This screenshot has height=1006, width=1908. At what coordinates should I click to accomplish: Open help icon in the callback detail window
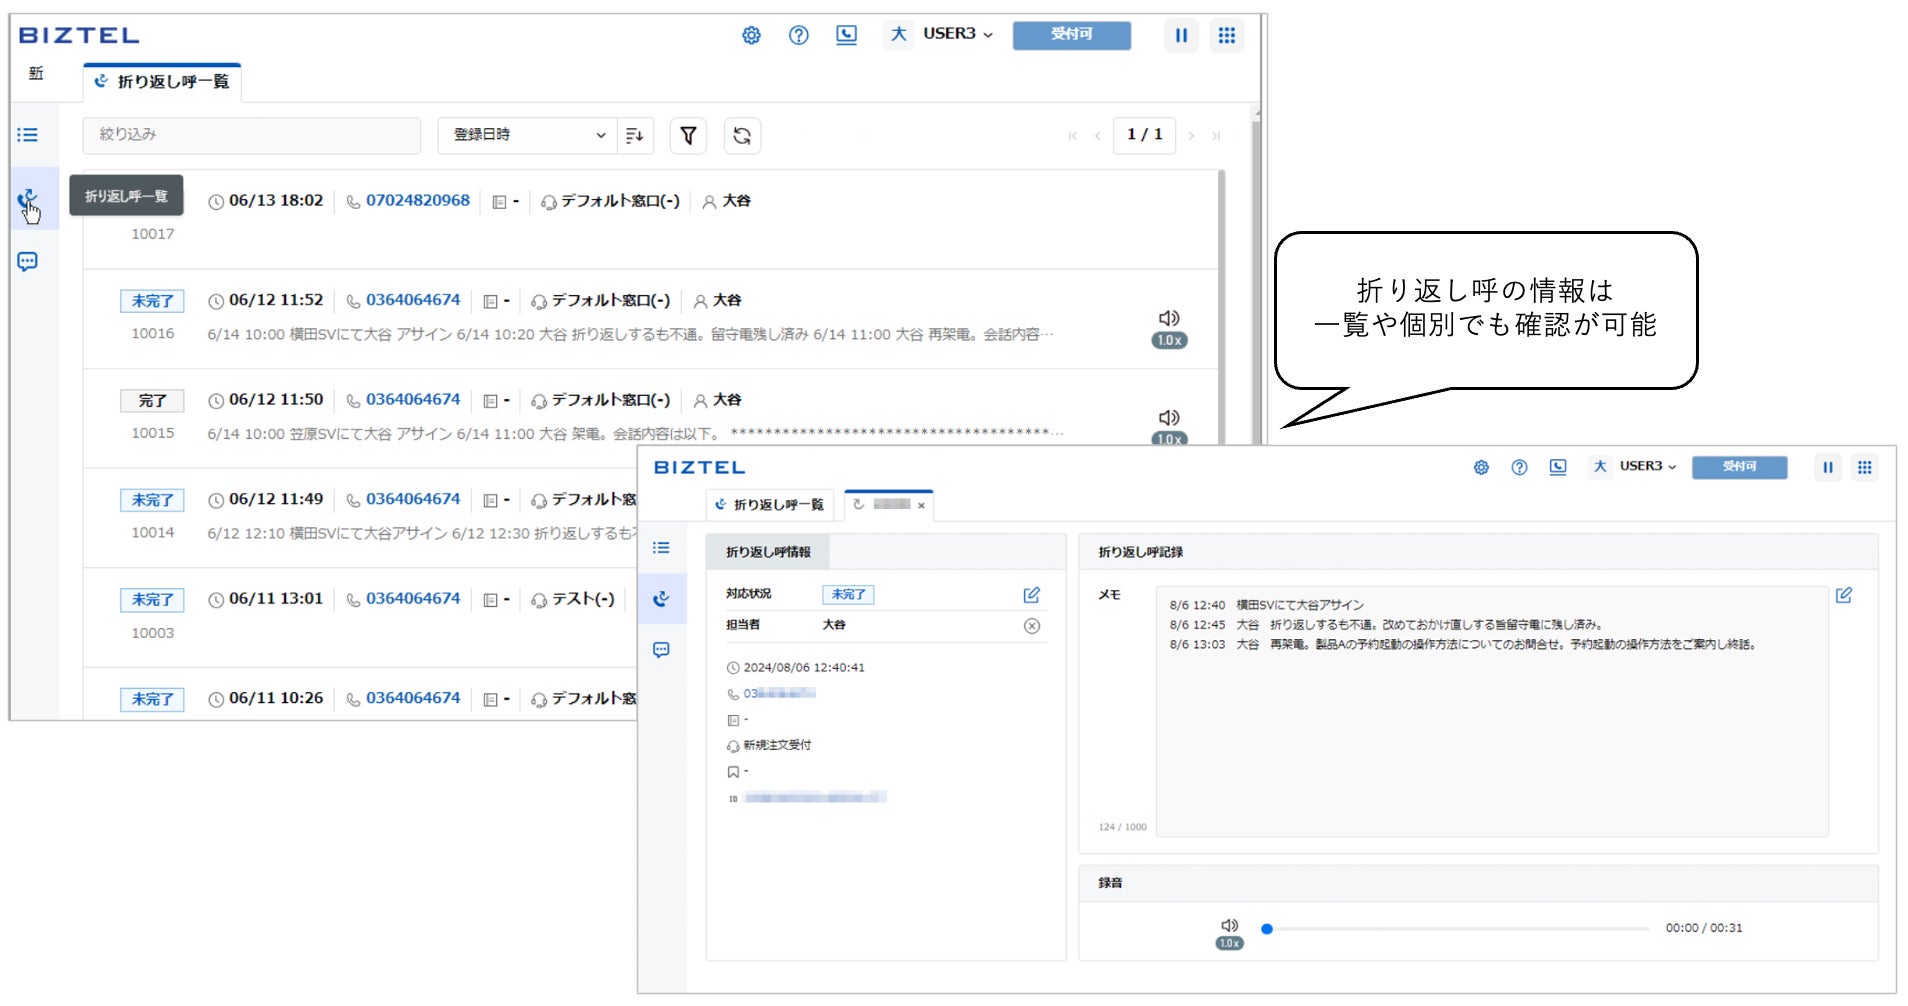(1519, 468)
